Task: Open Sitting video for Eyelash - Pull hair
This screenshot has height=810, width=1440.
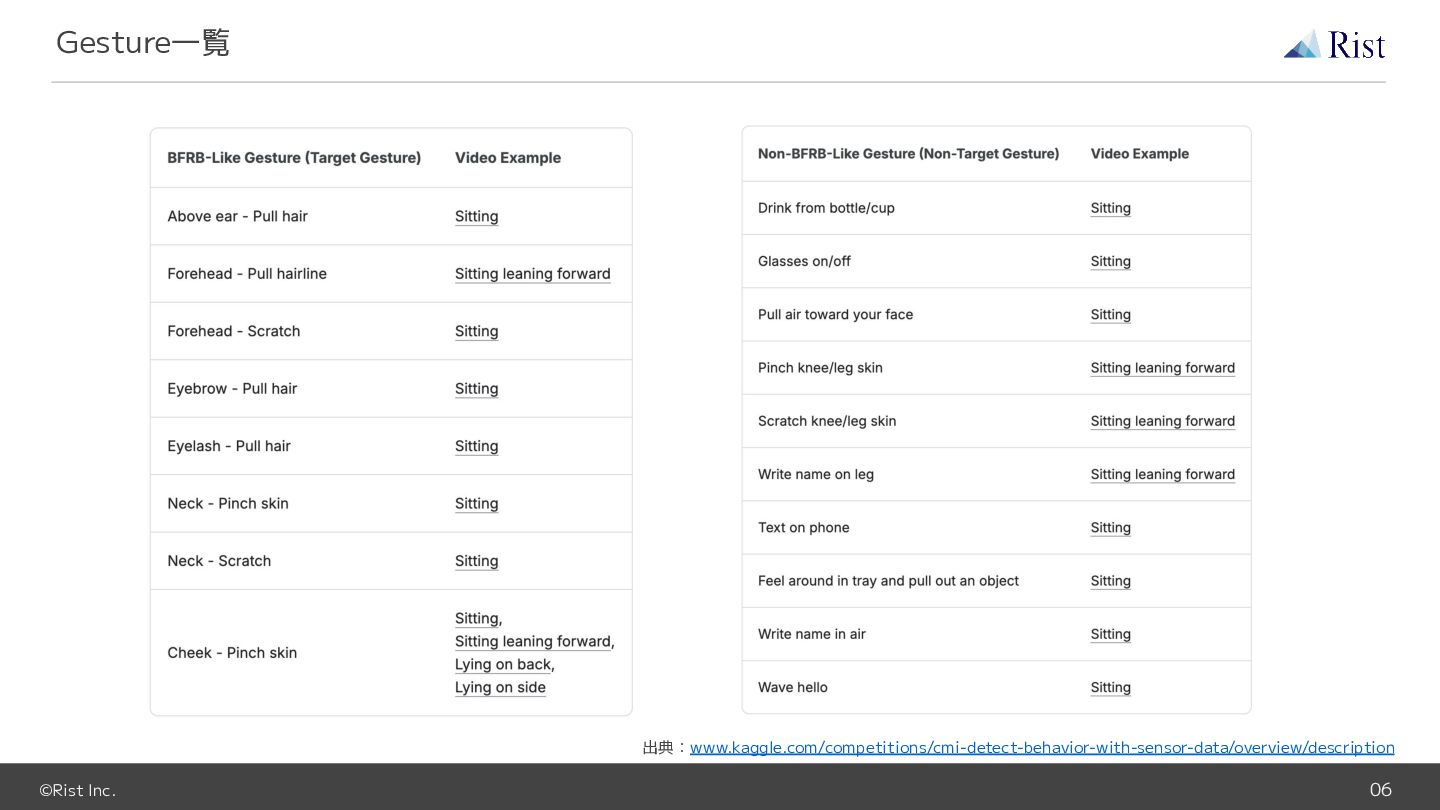Action: (x=476, y=446)
